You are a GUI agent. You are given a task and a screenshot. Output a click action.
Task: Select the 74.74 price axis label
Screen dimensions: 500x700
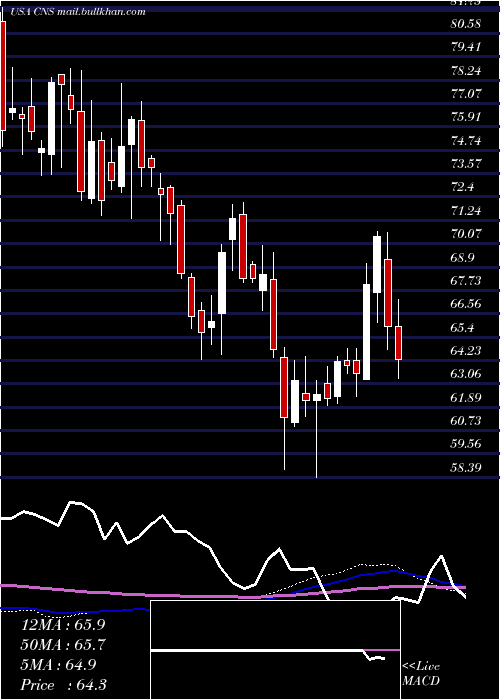pos(466,141)
